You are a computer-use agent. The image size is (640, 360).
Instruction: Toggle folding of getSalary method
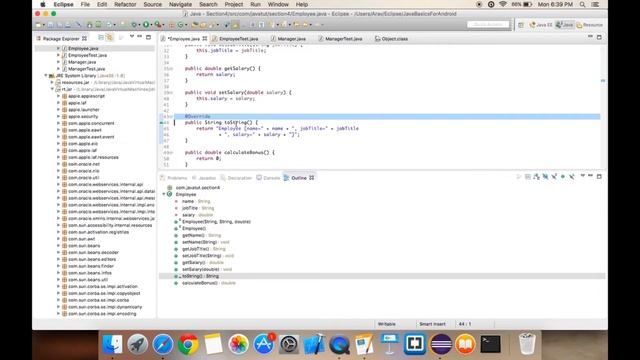[x=171, y=69]
